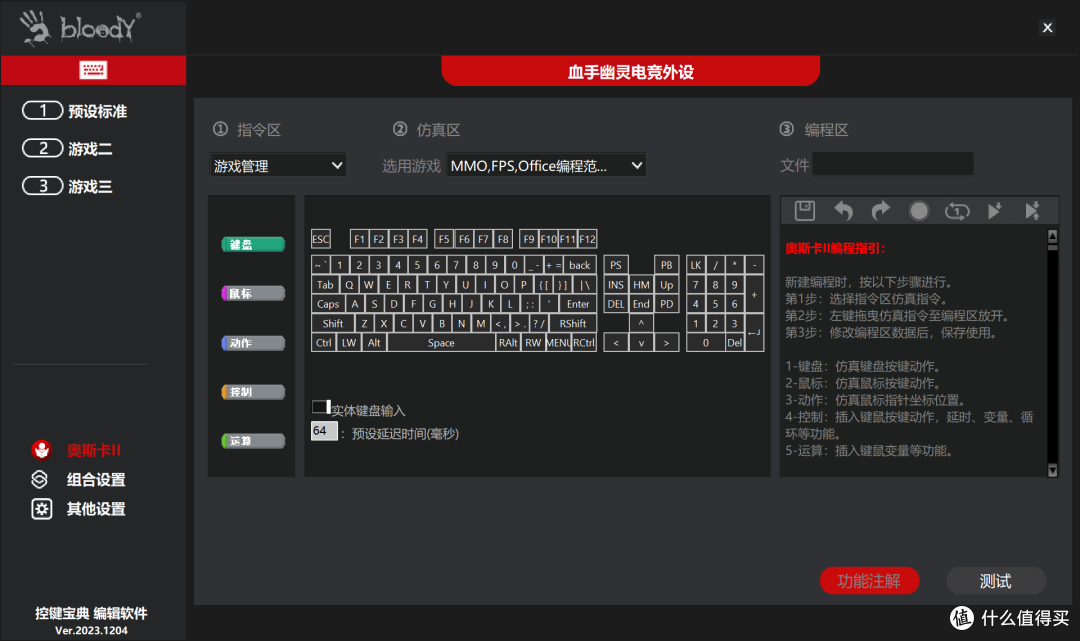Click the HM key on virtual keyboard
The width and height of the screenshot is (1080, 641).
click(641, 284)
